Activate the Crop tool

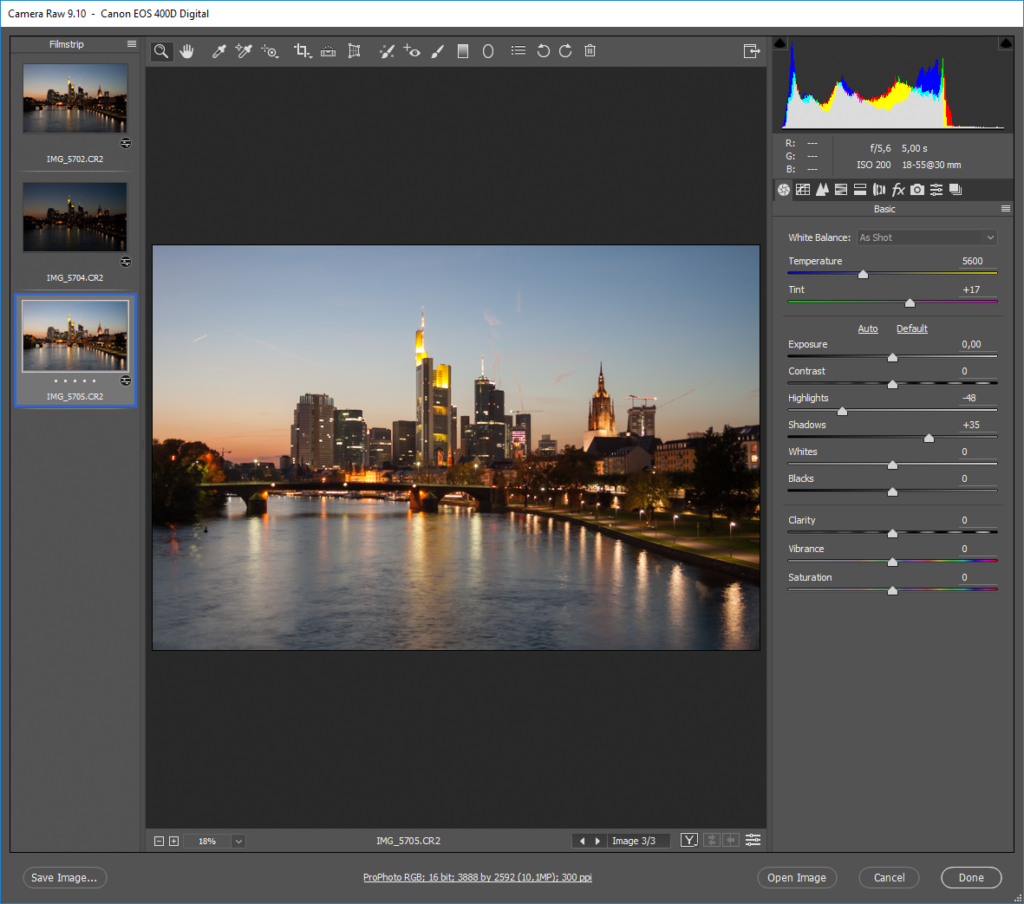point(302,51)
